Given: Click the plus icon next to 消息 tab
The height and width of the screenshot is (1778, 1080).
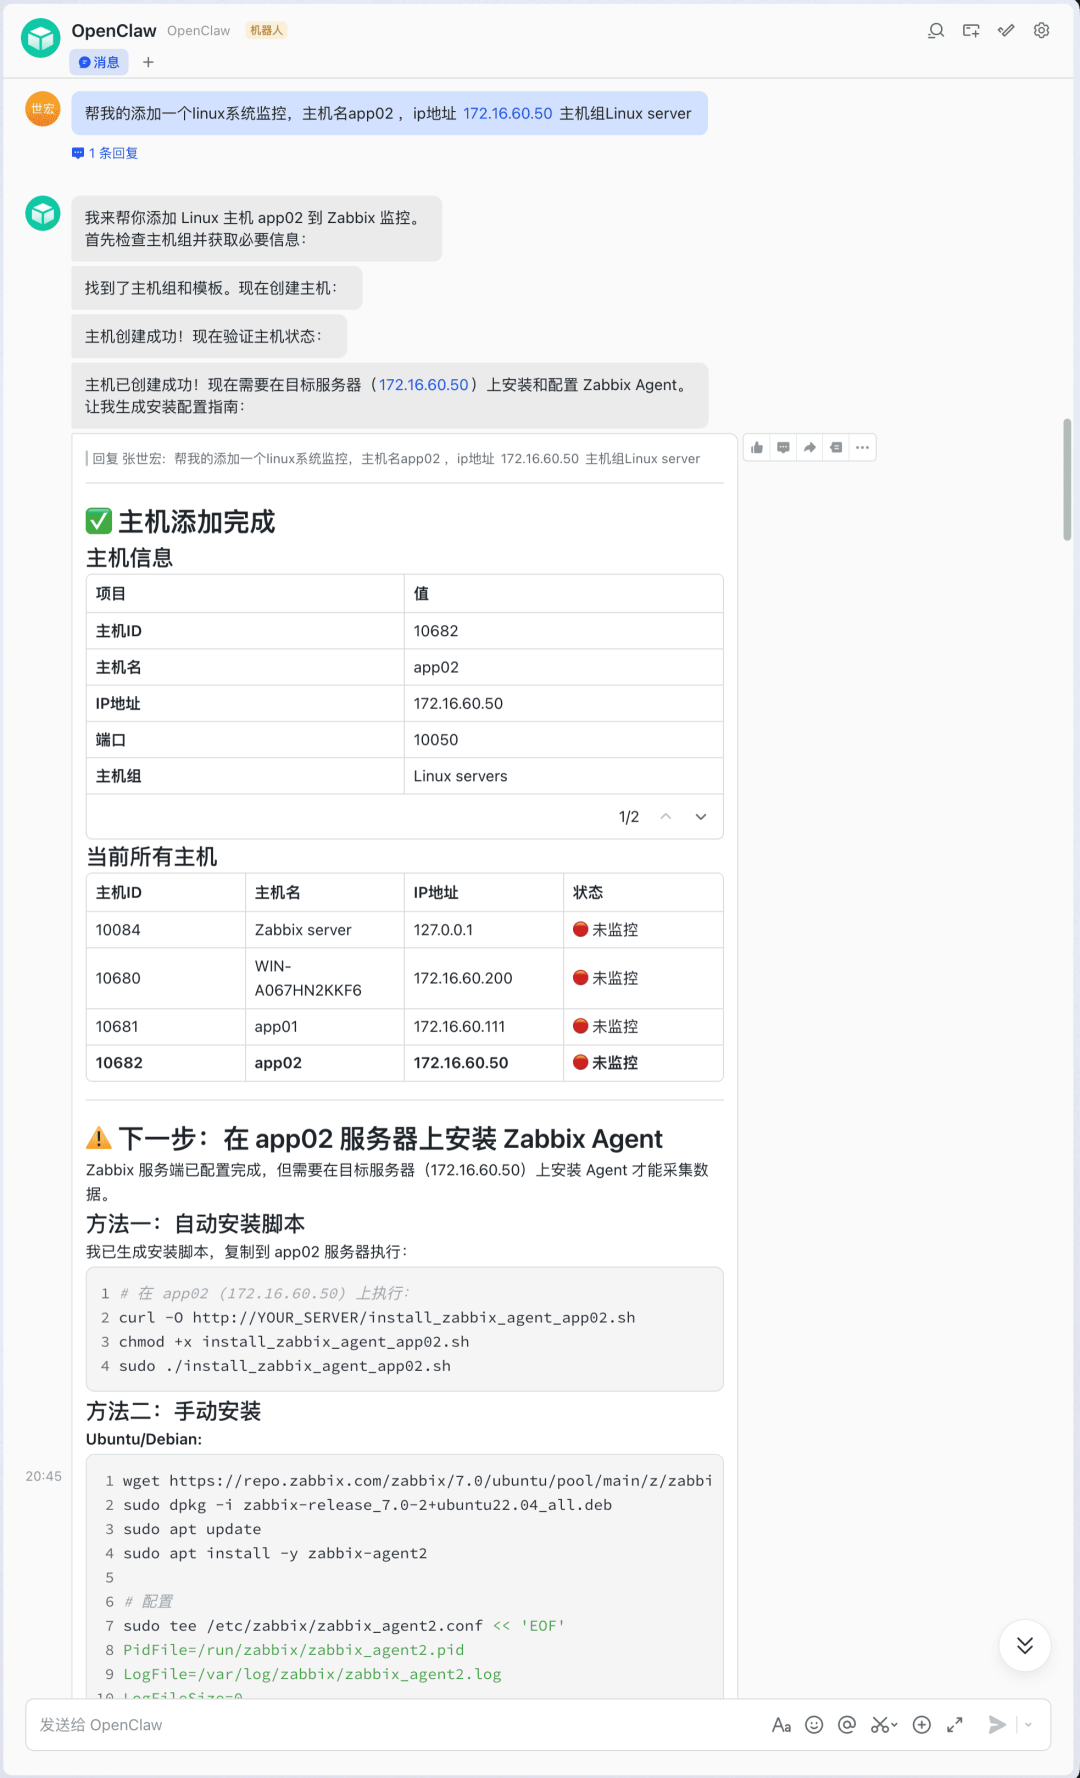Looking at the screenshot, I should point(148,62).
